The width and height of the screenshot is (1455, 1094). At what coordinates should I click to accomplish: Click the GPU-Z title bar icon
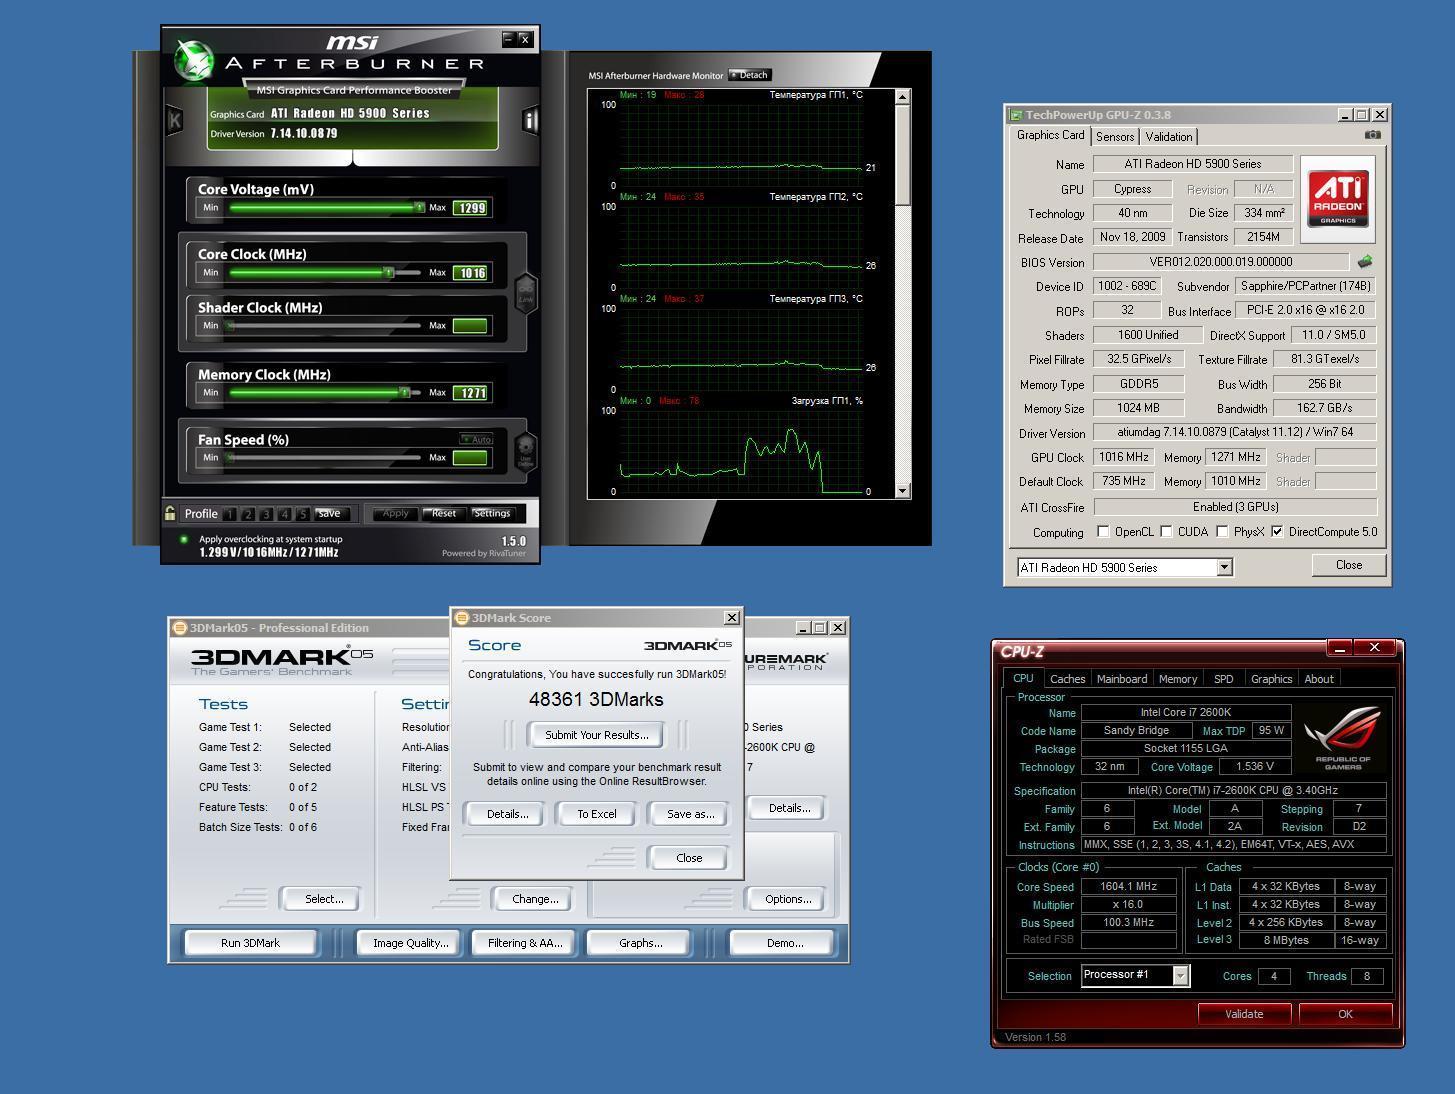pos(1016,115)
